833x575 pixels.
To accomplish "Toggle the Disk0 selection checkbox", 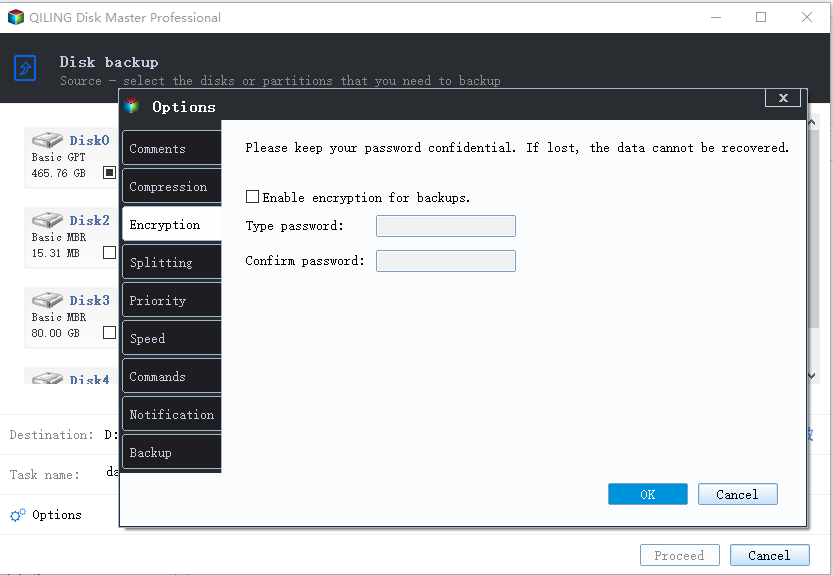I will click(x=109, y=172).
